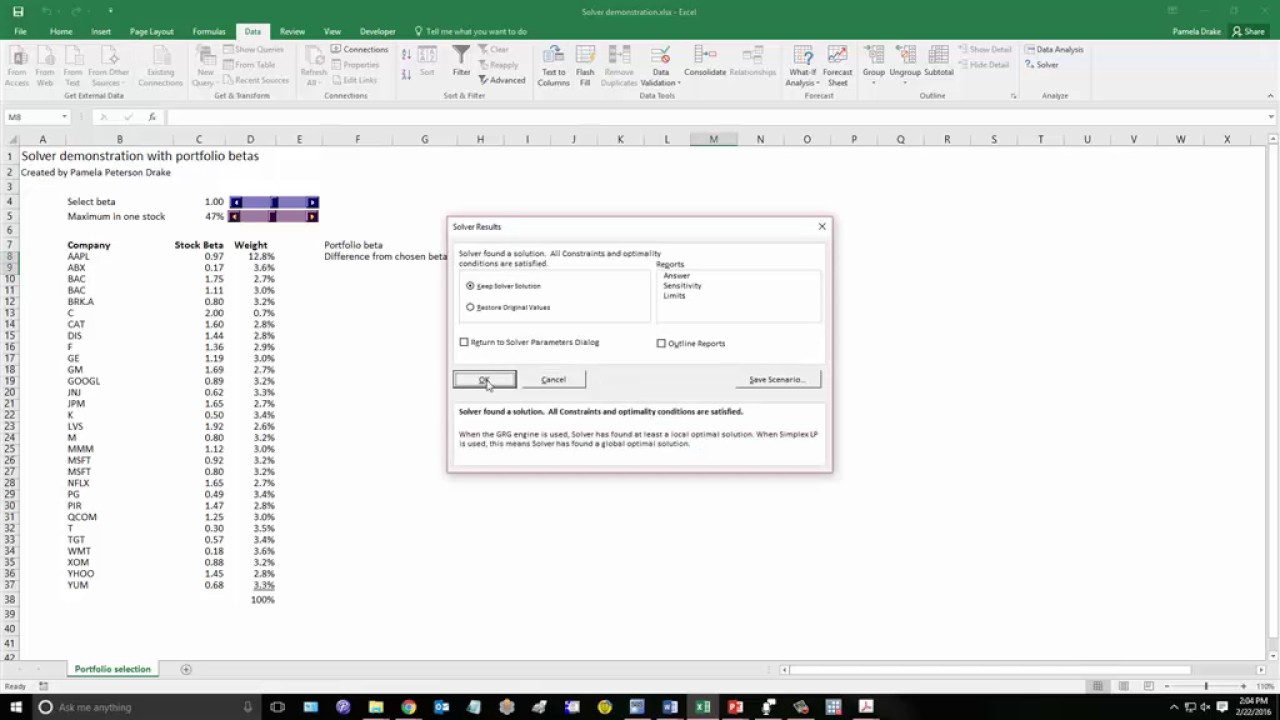1280x720 pixels.
Task: Open the Page Layout tab
Action: pyautogui.click(x=152, y=31)
